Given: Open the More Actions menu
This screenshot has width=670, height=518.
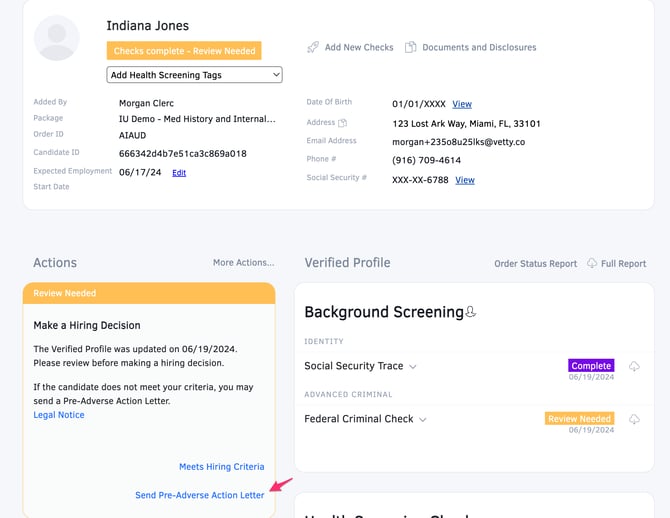Looking at the screenshot, I should [x=243, y=263].
